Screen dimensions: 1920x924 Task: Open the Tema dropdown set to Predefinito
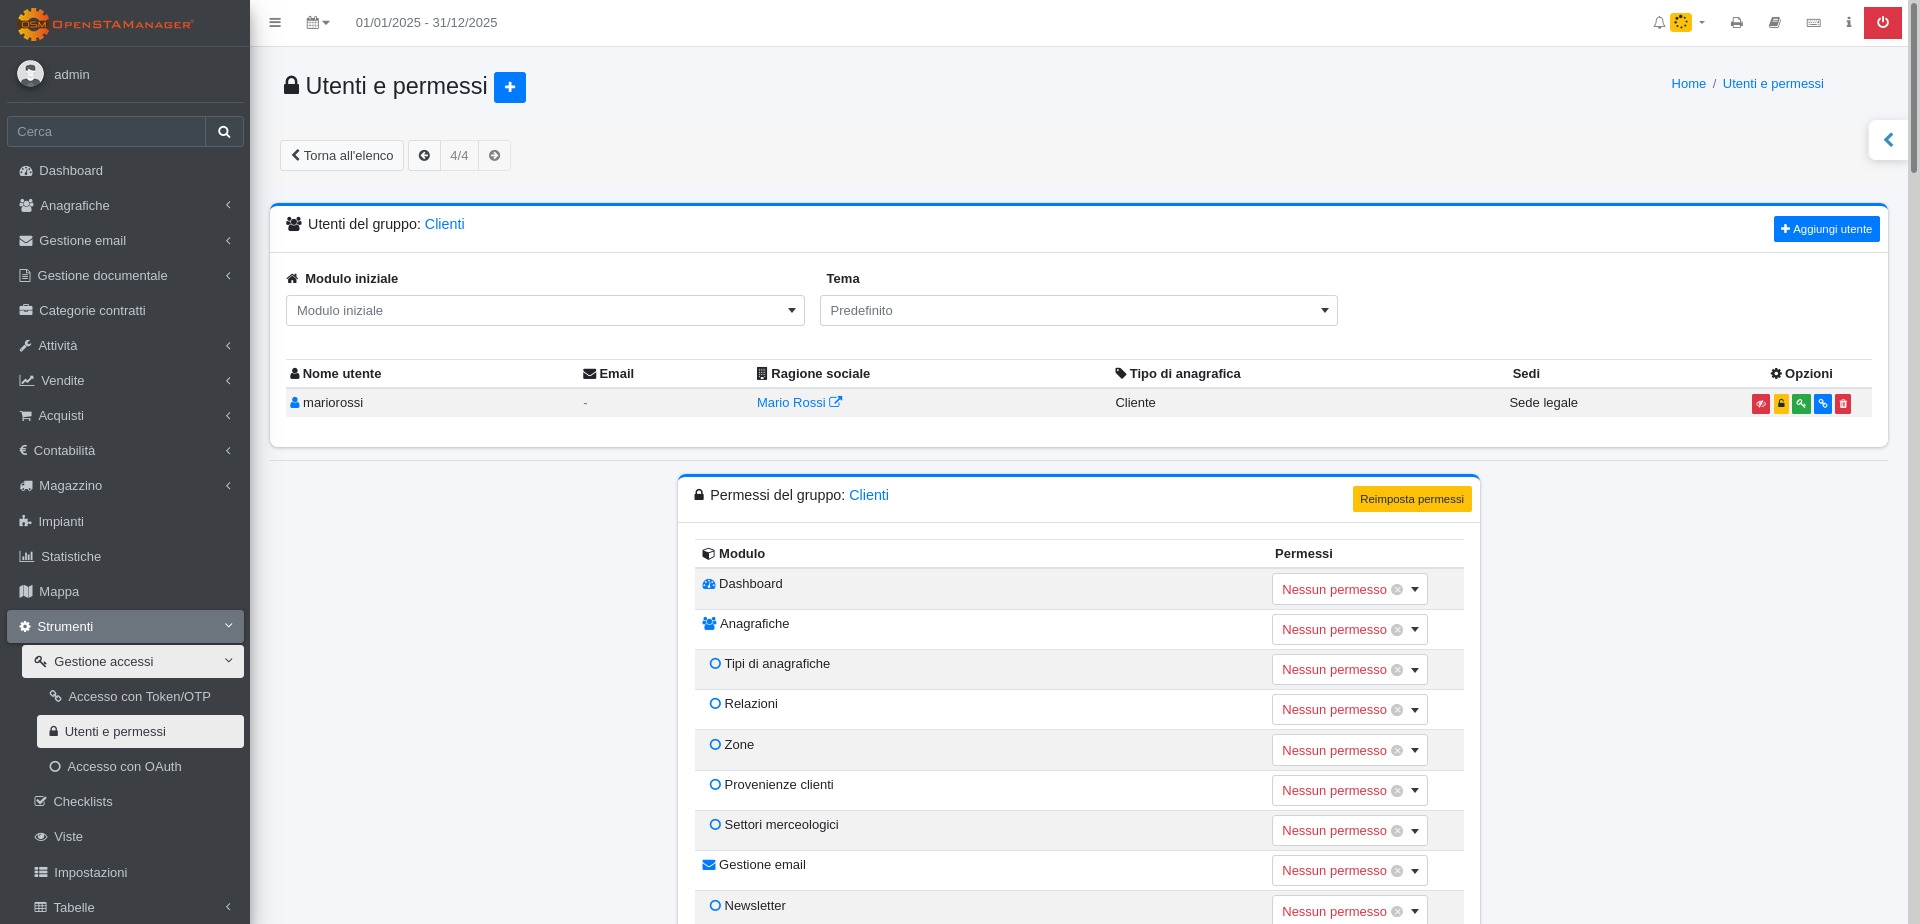point(1078,311)
